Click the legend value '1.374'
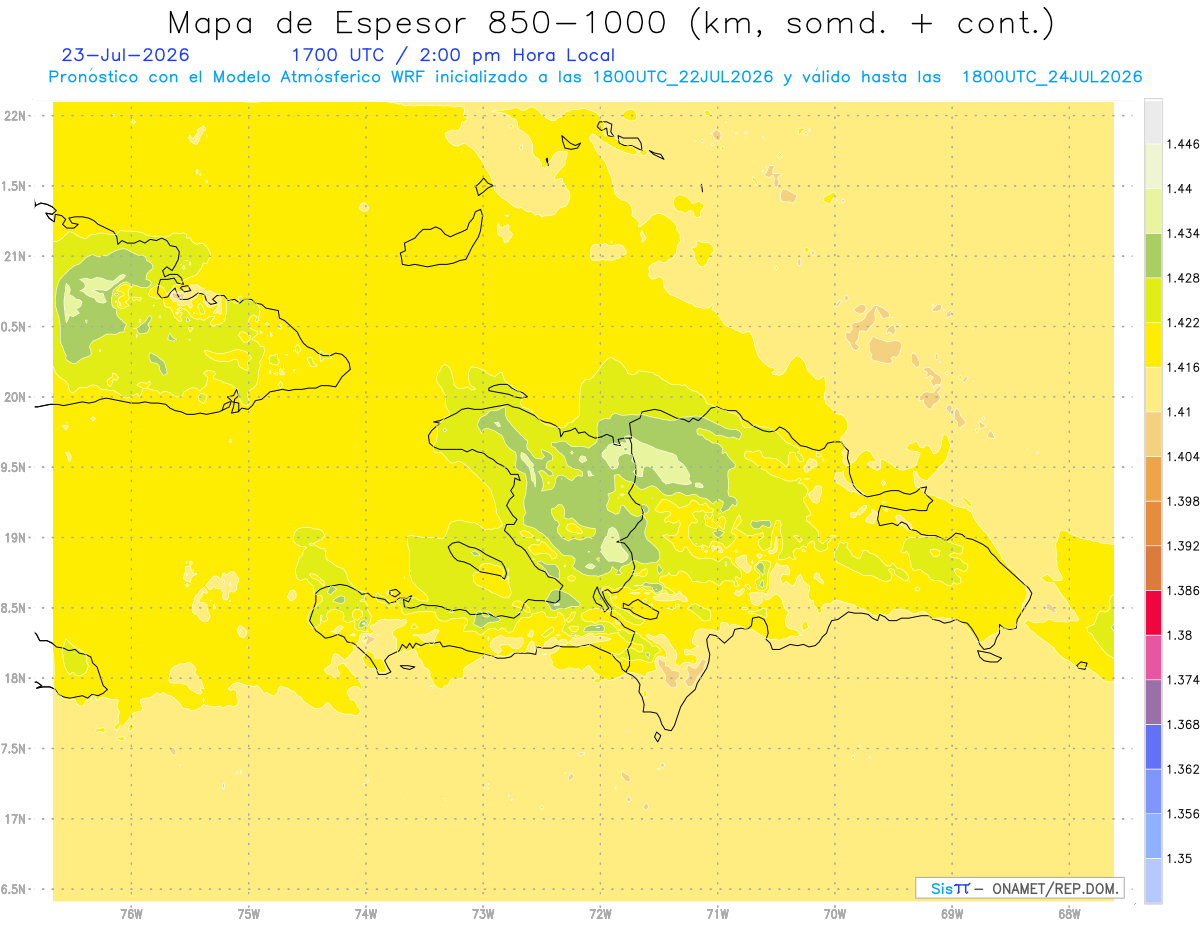The width and height of the screenshot is (1200, 927). (1183, 680)
